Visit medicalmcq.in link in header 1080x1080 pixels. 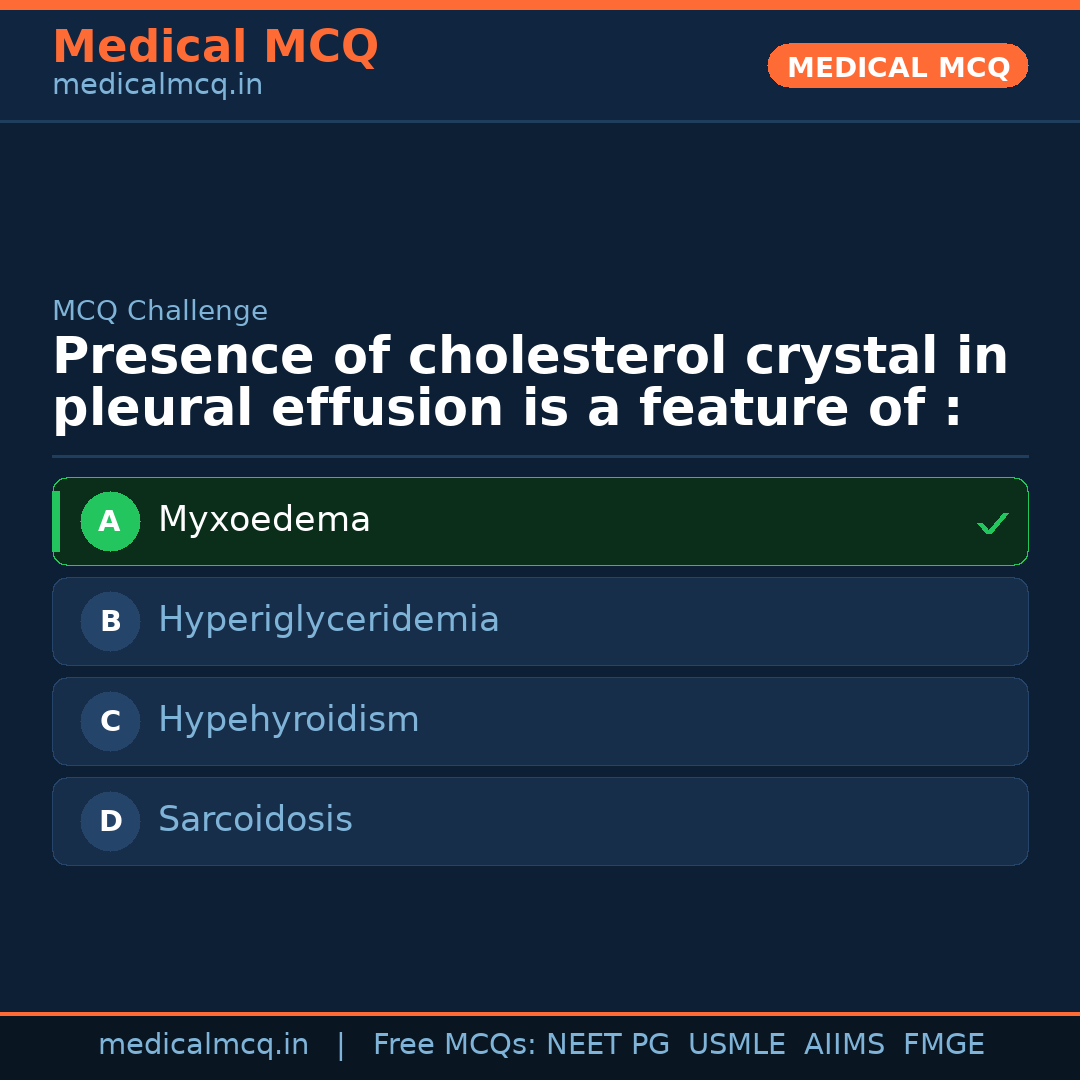157,85
